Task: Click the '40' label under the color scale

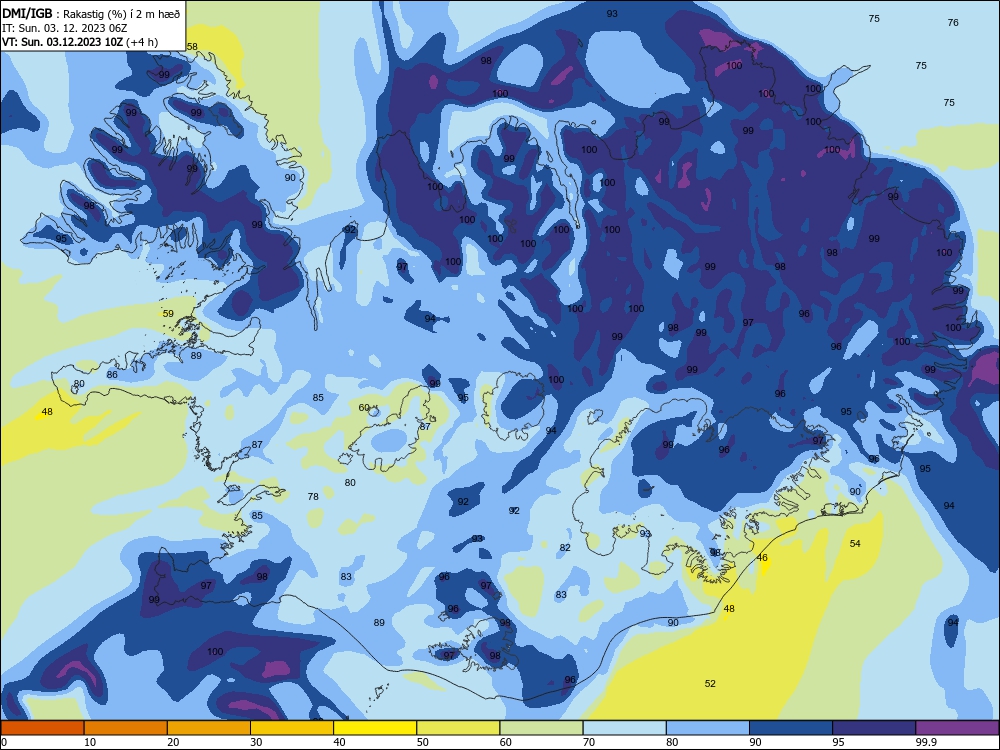Action: tap(339, 742)
